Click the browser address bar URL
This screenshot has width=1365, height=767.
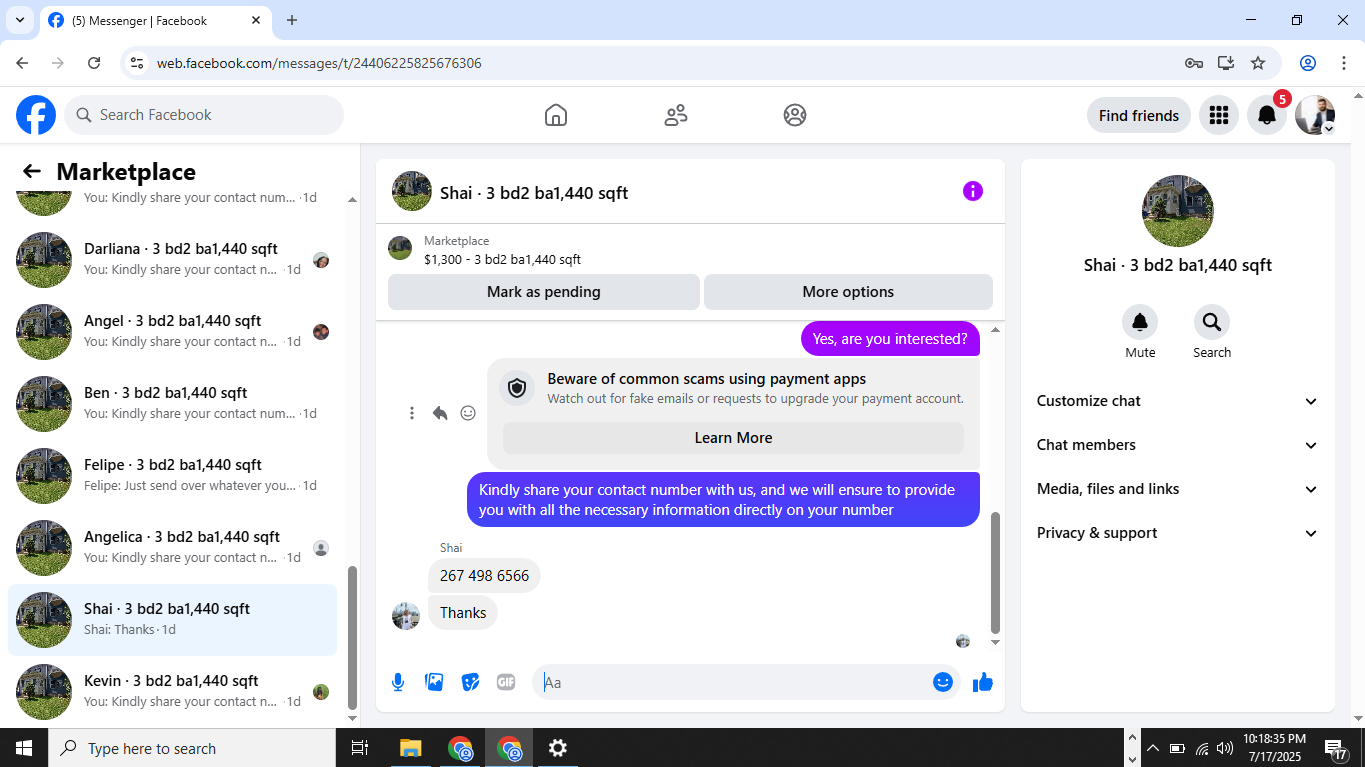(319, 63)
